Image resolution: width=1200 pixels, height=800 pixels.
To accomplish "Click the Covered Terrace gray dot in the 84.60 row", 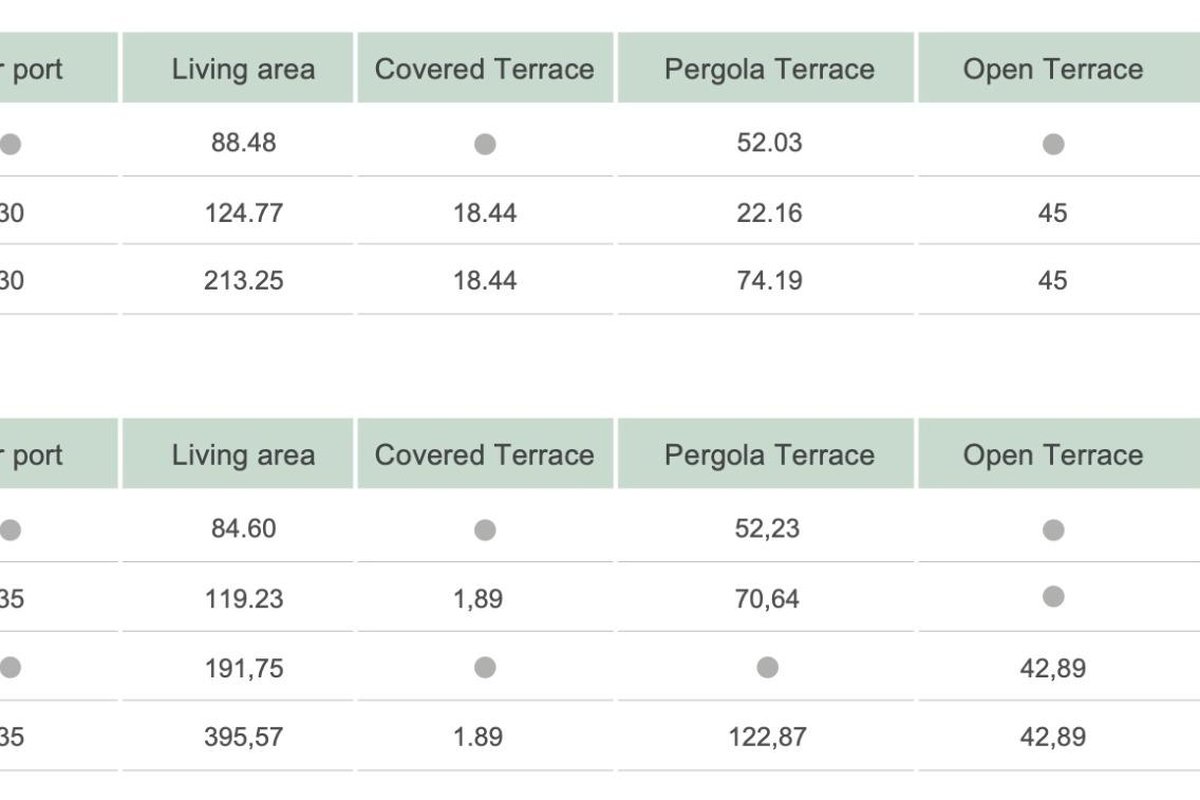I will [x=485, y=530].
